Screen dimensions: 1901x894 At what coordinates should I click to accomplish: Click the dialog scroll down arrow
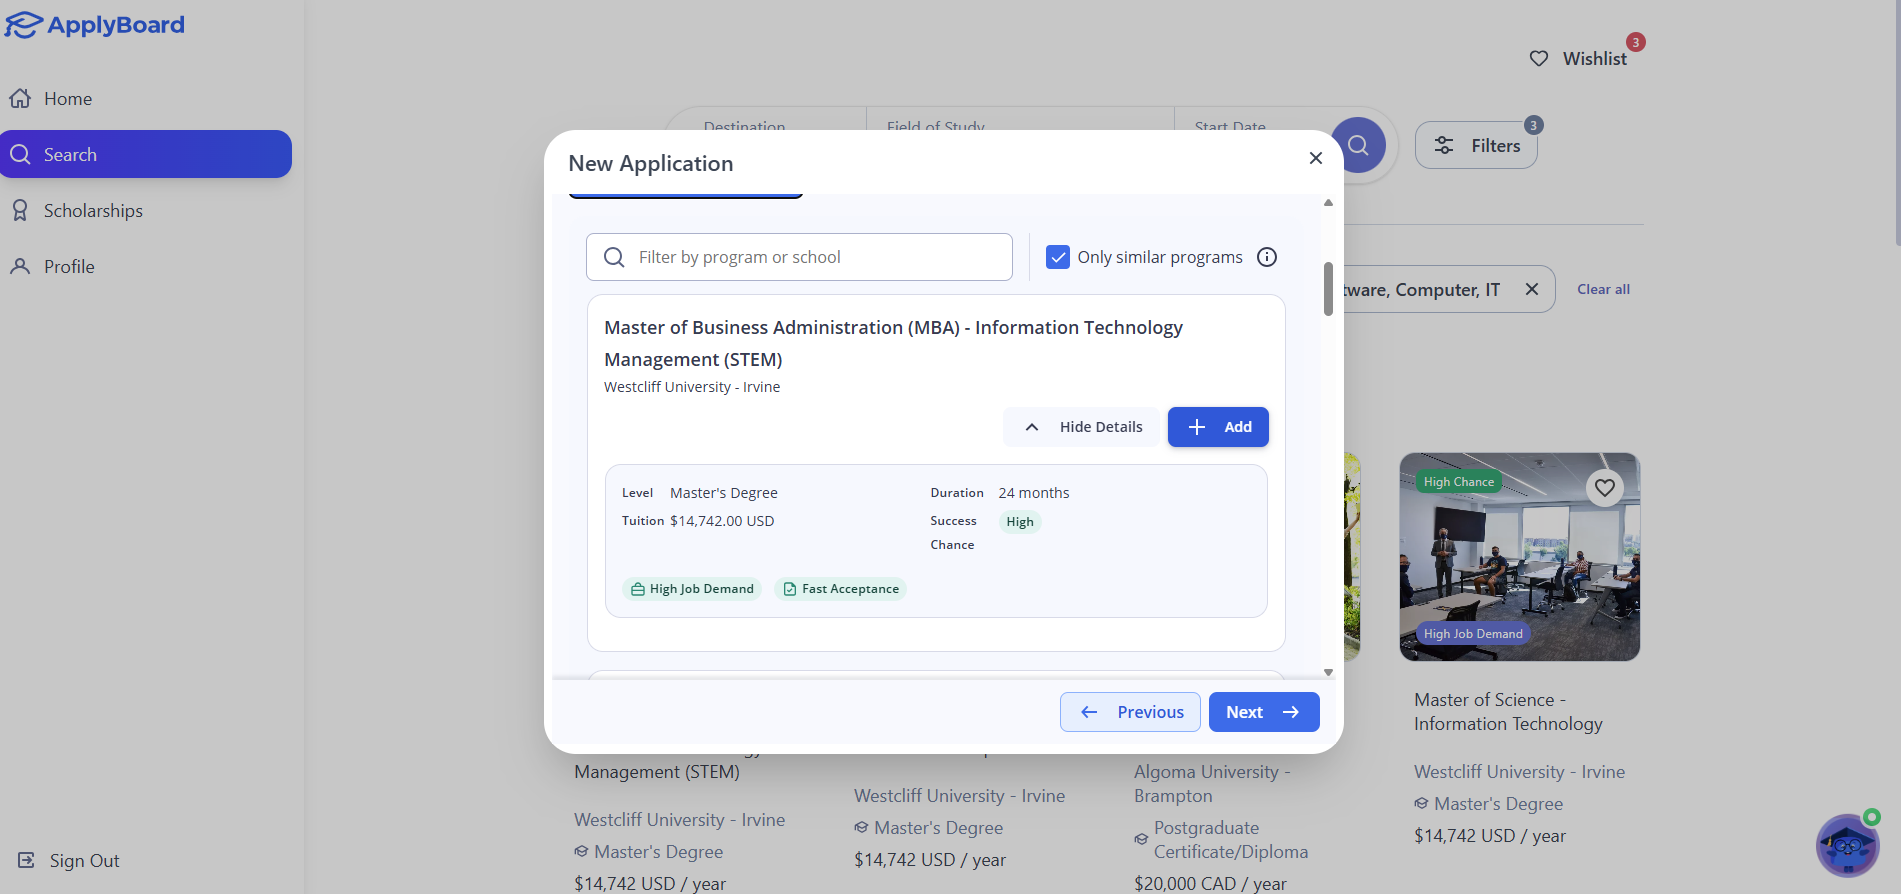(x=1328, y=673)
